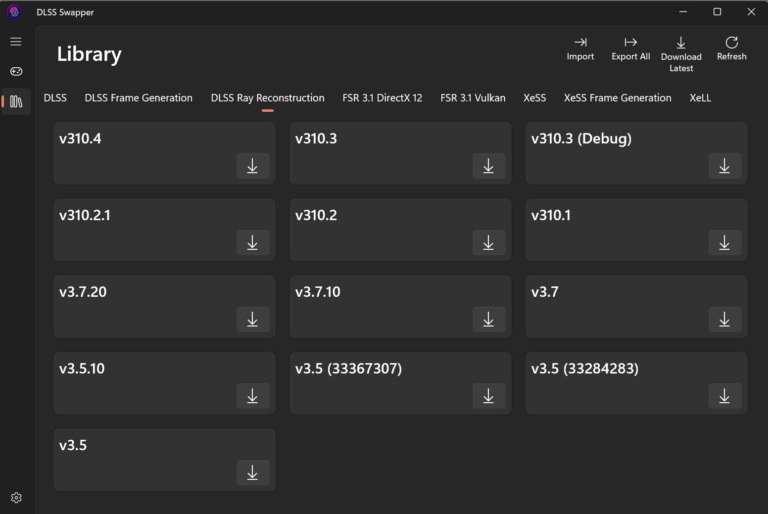Click the Import button
This screenshot has width=768, height=514.
580,49
